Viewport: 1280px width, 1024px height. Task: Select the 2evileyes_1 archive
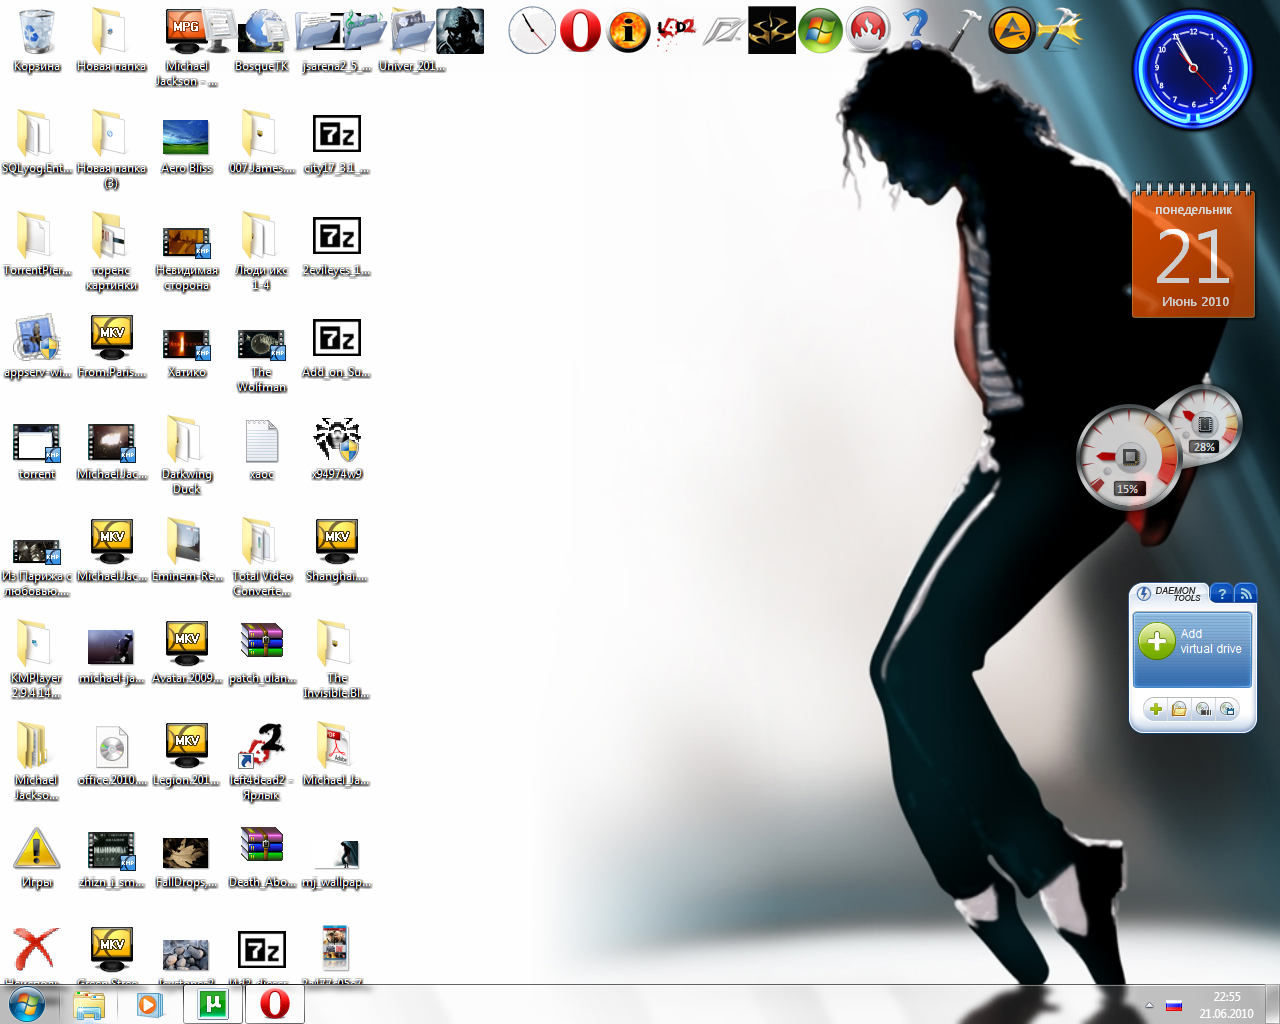pyautogui.click(x=337, y=245)
